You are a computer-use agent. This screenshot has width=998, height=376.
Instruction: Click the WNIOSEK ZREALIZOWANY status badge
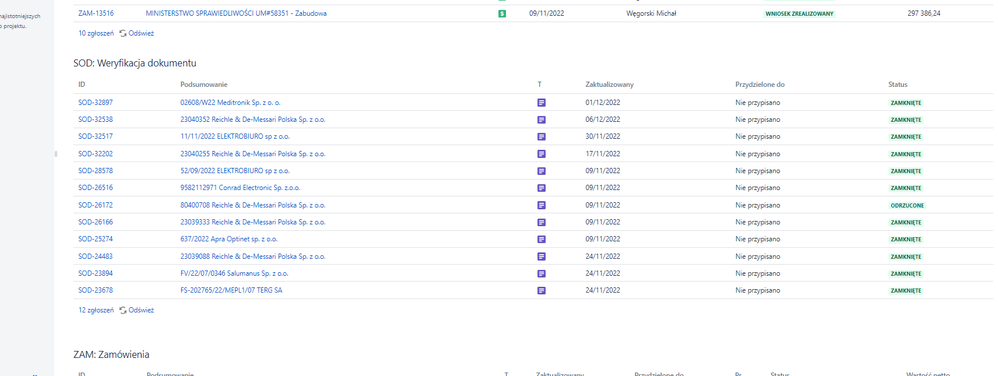(799, 13)
